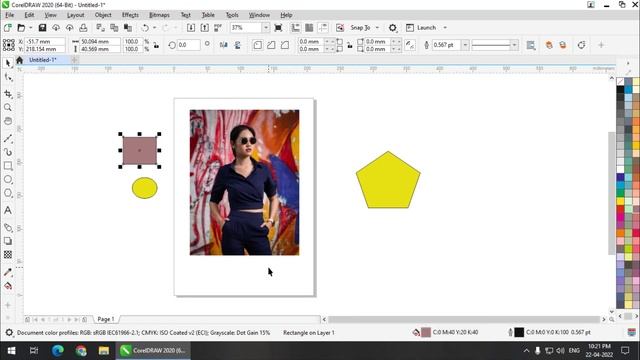Expand the Snap To dropdown

[x=377, y=28]
